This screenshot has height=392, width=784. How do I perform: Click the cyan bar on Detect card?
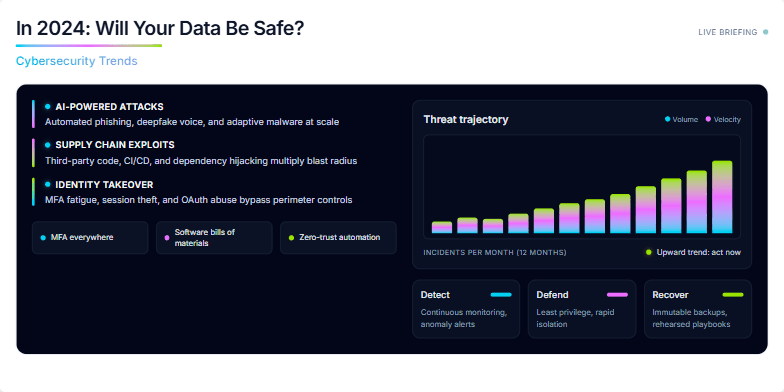(501, 295)
